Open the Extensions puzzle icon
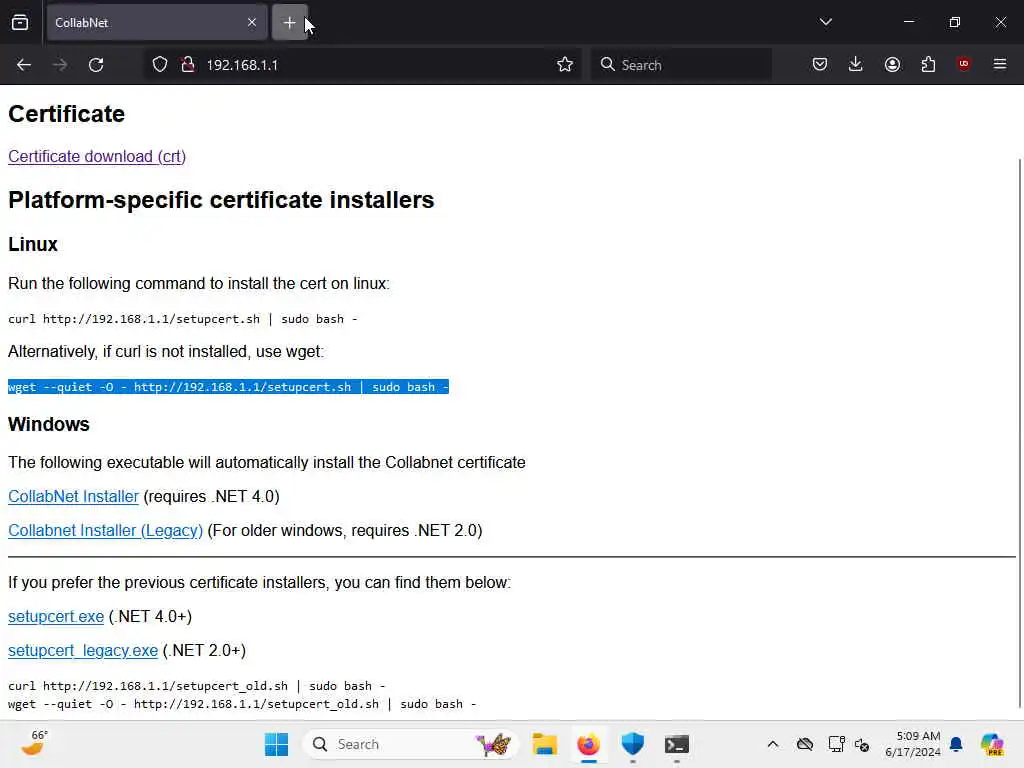Image resolution: width=1024 pixels, height=768 pixels. (x=928, y=65)
